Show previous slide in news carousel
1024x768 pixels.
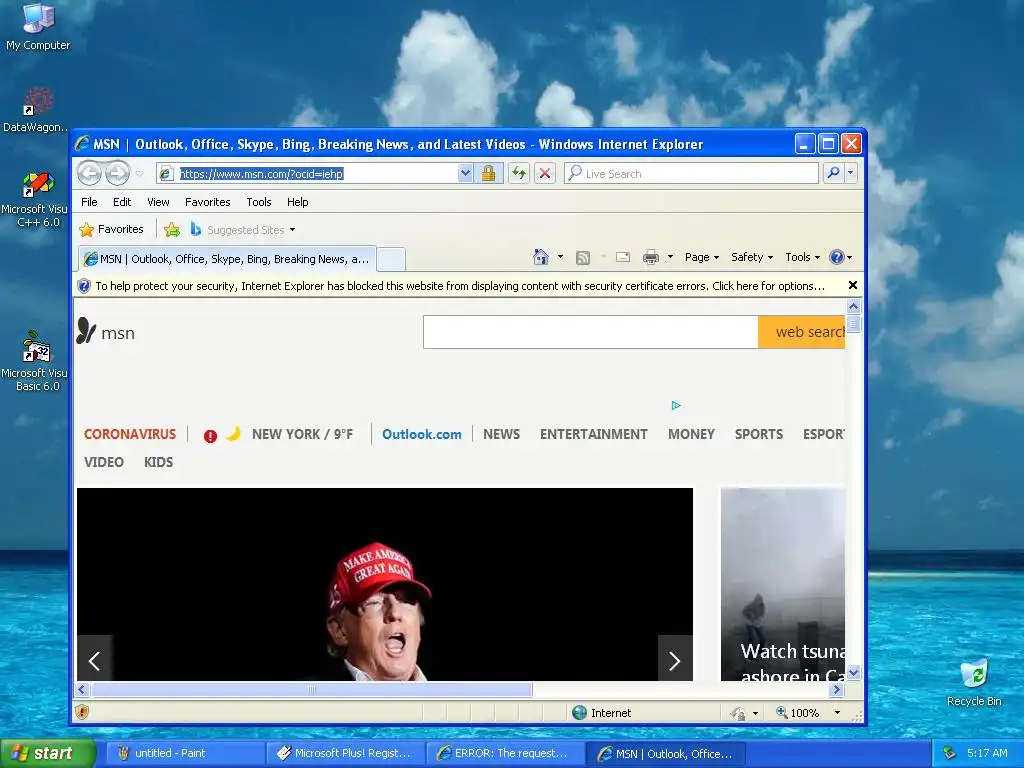coord(95,660)
